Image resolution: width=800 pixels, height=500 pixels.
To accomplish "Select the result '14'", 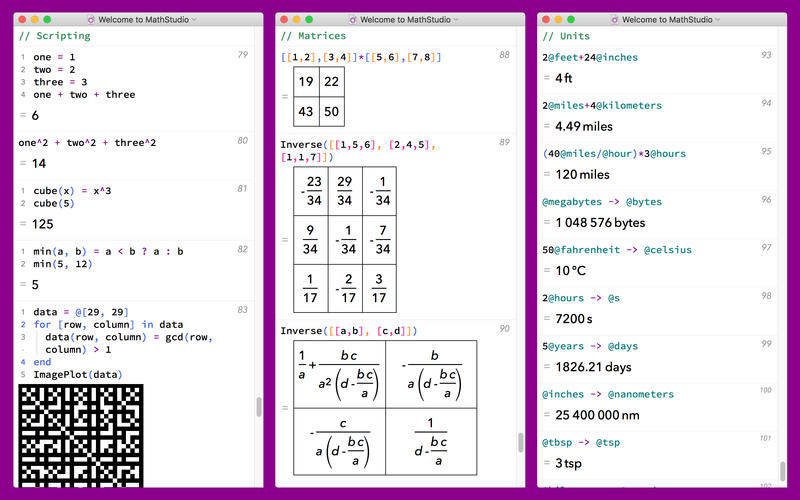I will [39, 164].
